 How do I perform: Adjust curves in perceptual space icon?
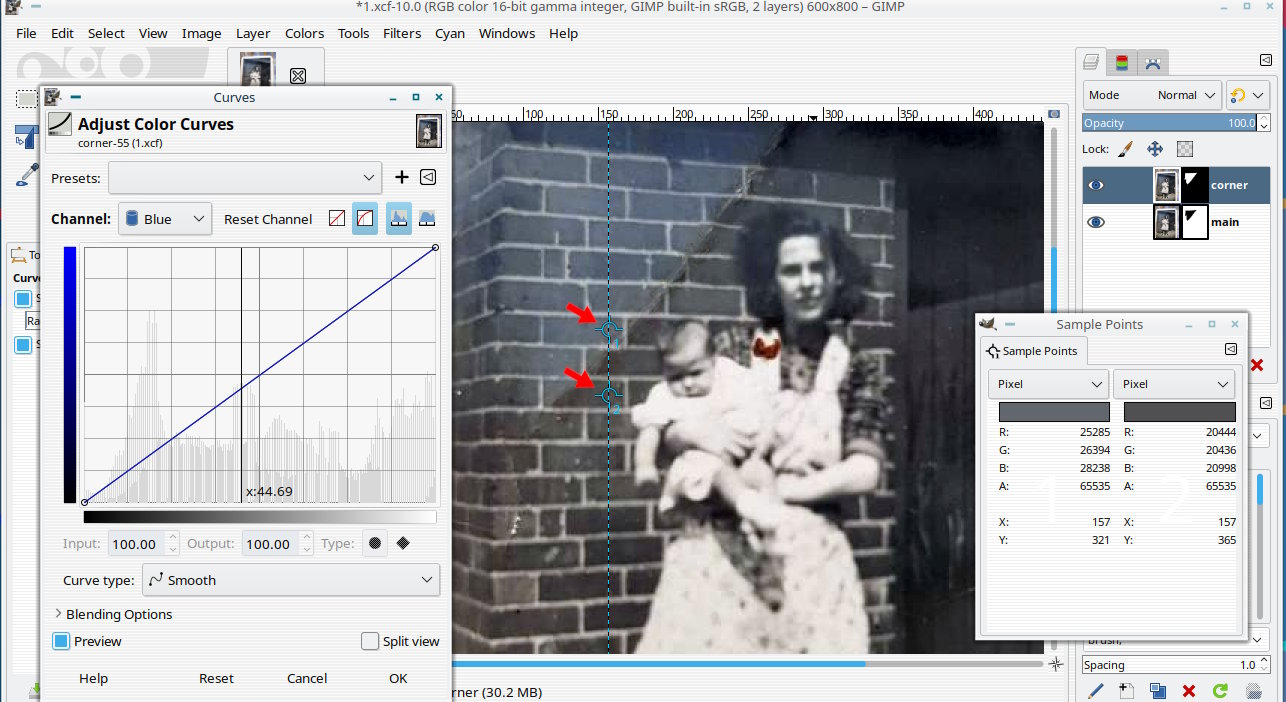point(365,219)
